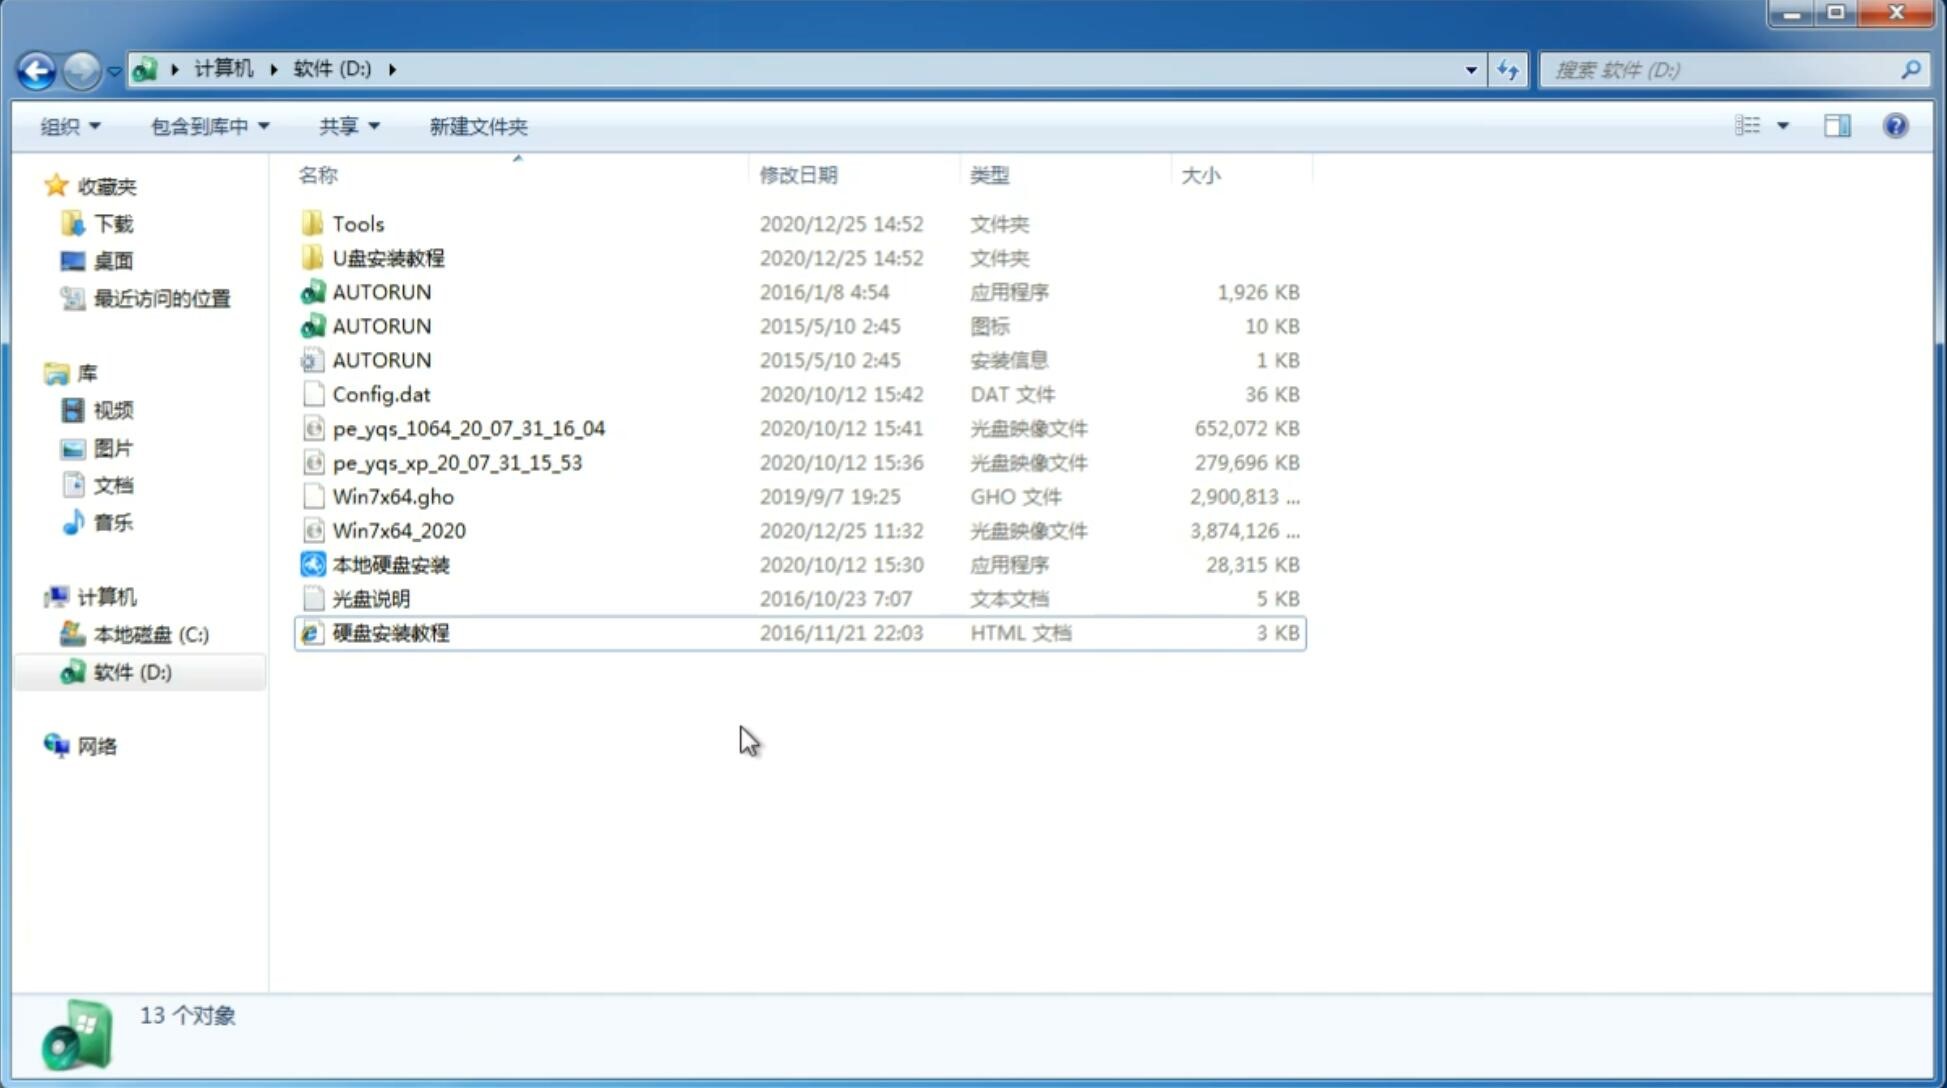
Task: Open pe_yqs_1064 disc image file
Action: (469, 428)
